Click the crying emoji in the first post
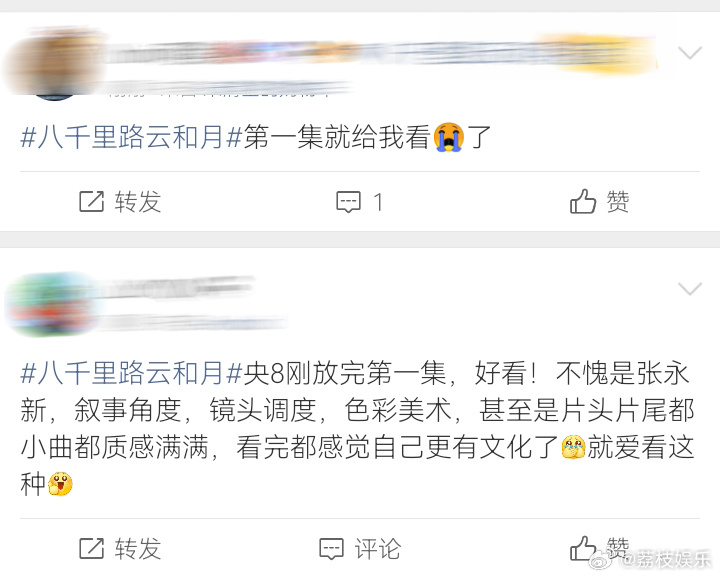This screenshot has width=720, height=578. tap(449, 137)
